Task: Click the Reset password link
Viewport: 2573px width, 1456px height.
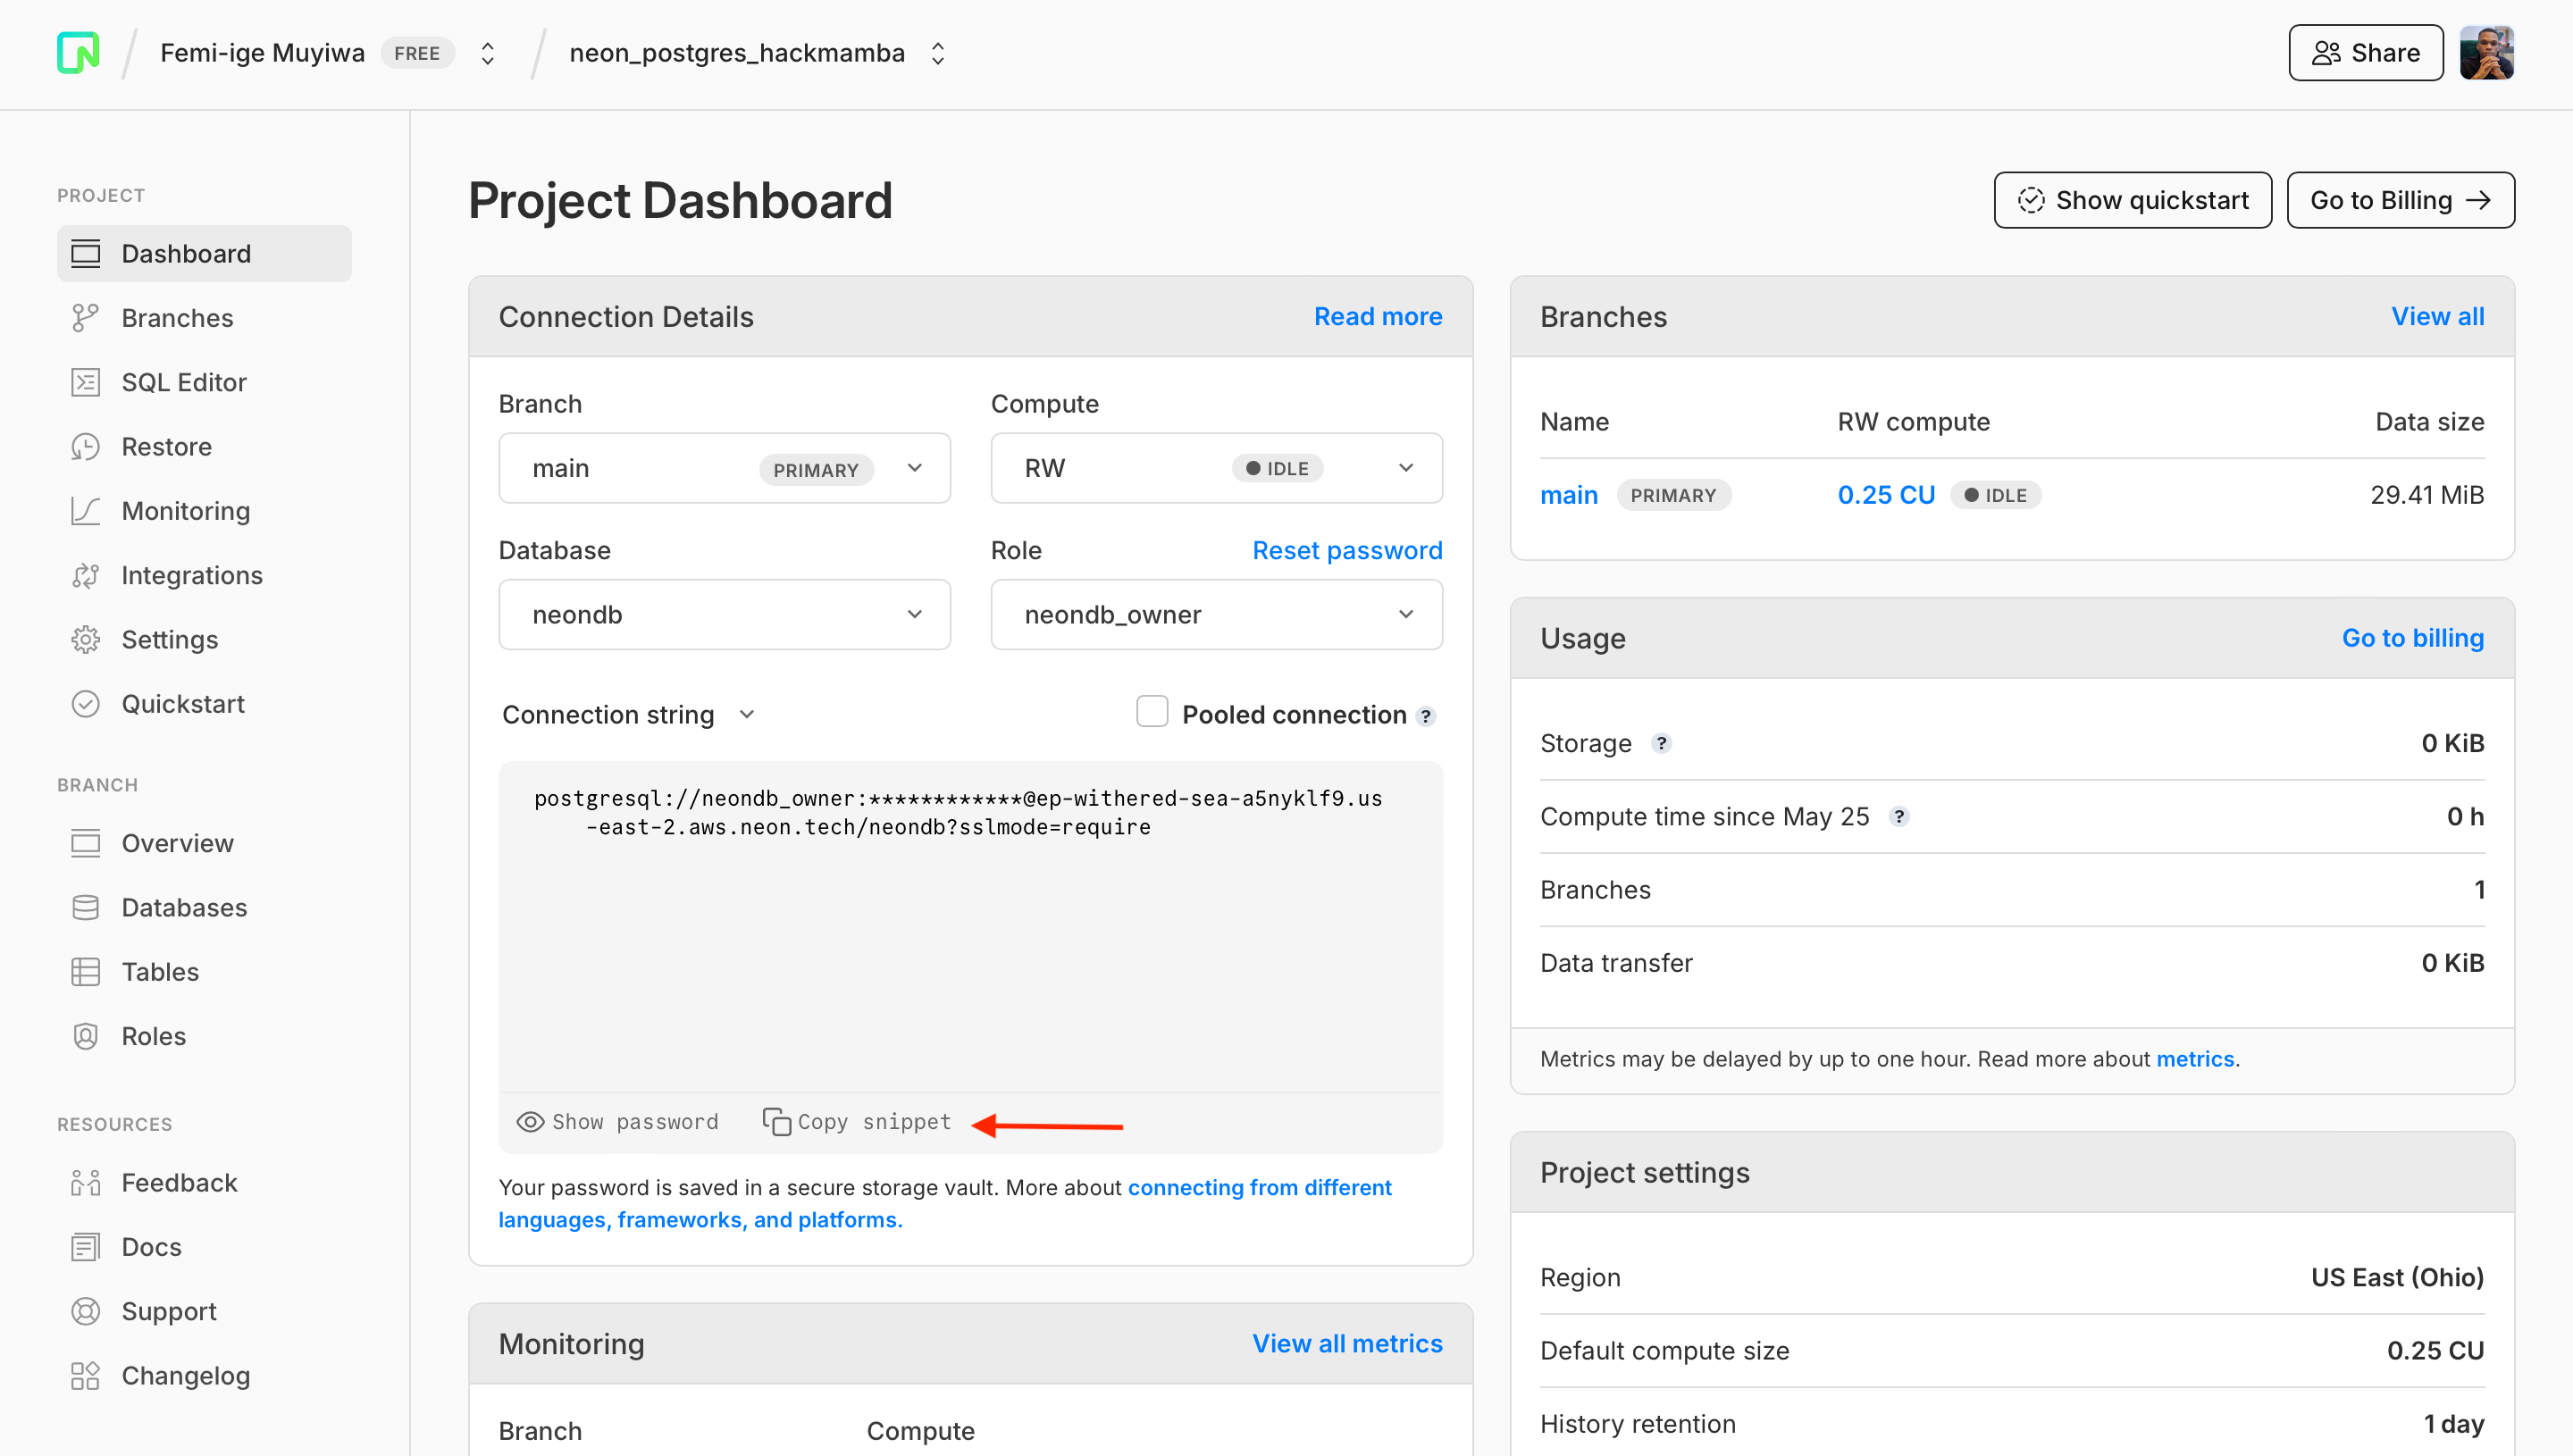Action: pos(1346,549)
